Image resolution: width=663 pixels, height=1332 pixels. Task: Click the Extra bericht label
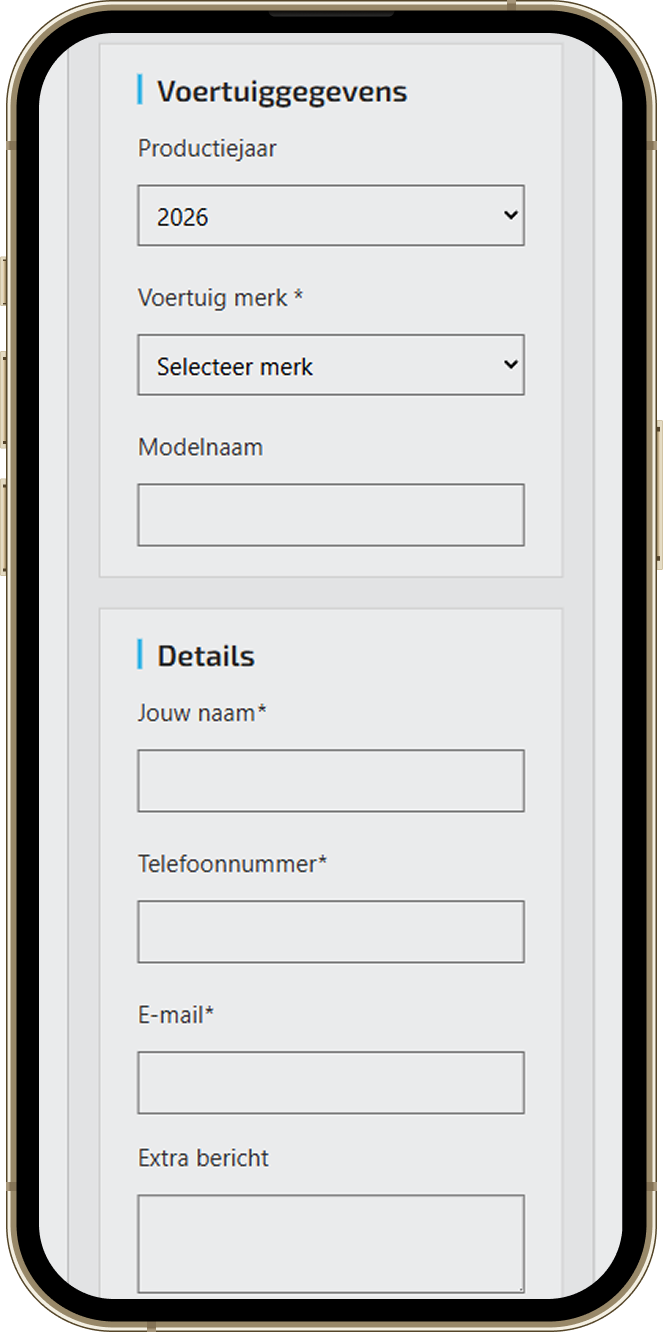[203, 1158]
